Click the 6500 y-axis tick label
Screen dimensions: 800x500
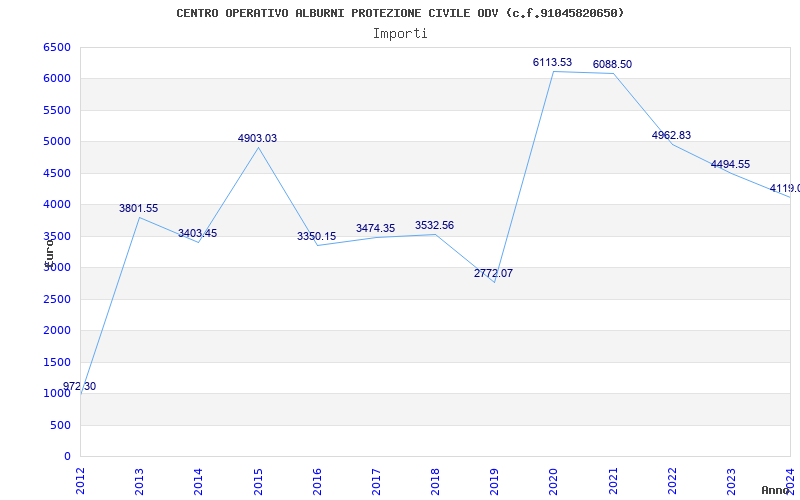(x=57, y=47)
